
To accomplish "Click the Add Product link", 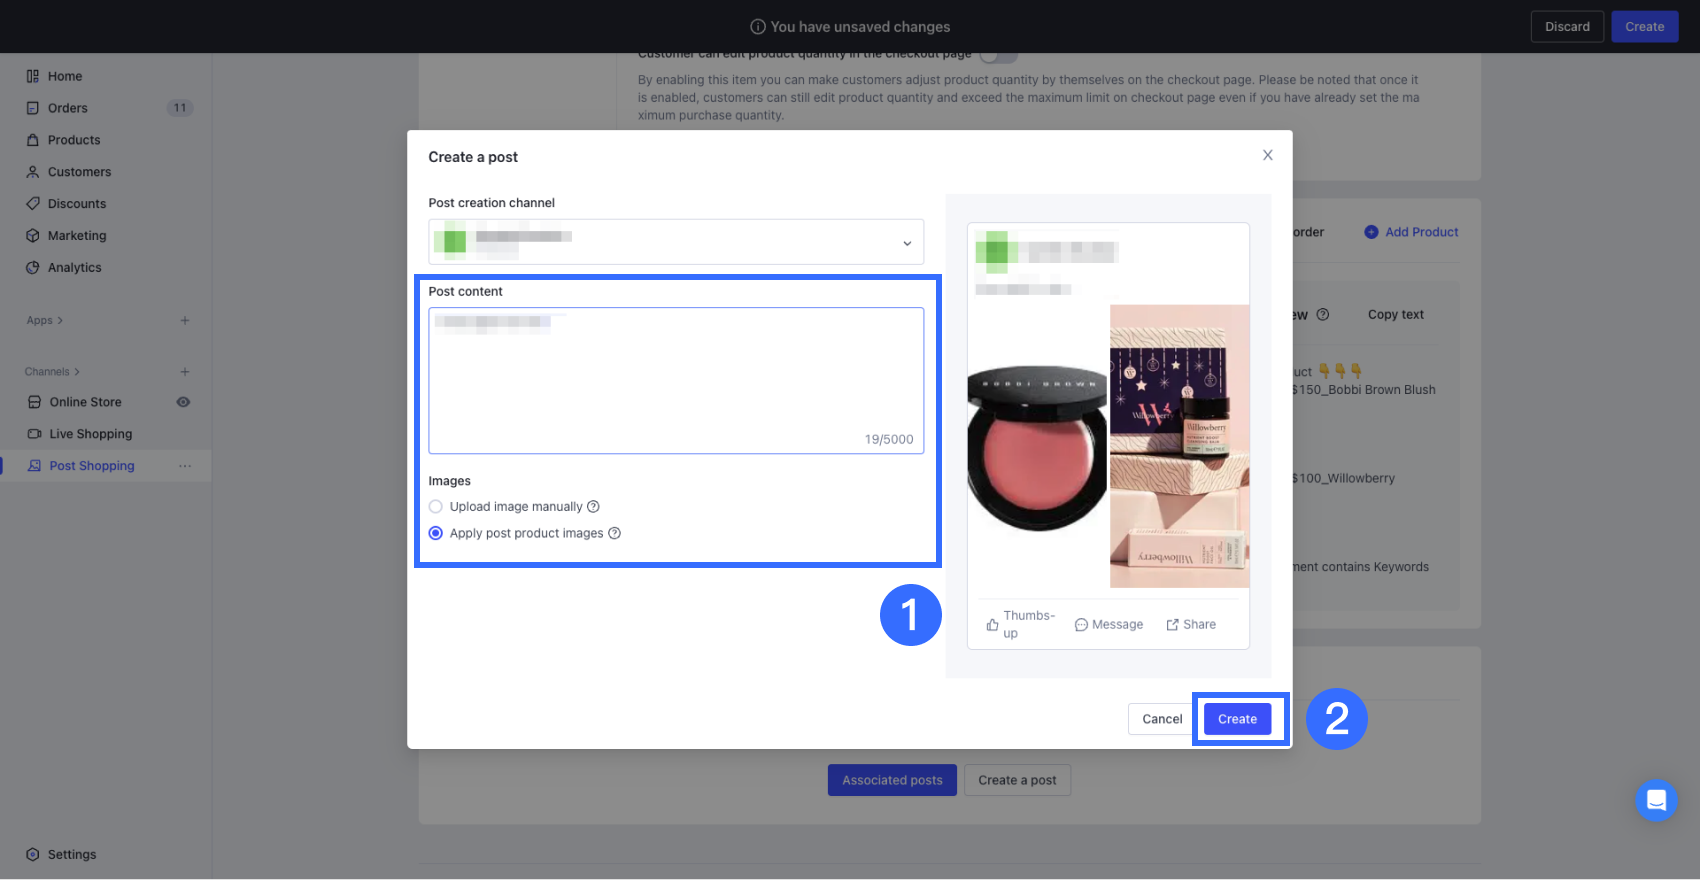I will [1422, 232].
